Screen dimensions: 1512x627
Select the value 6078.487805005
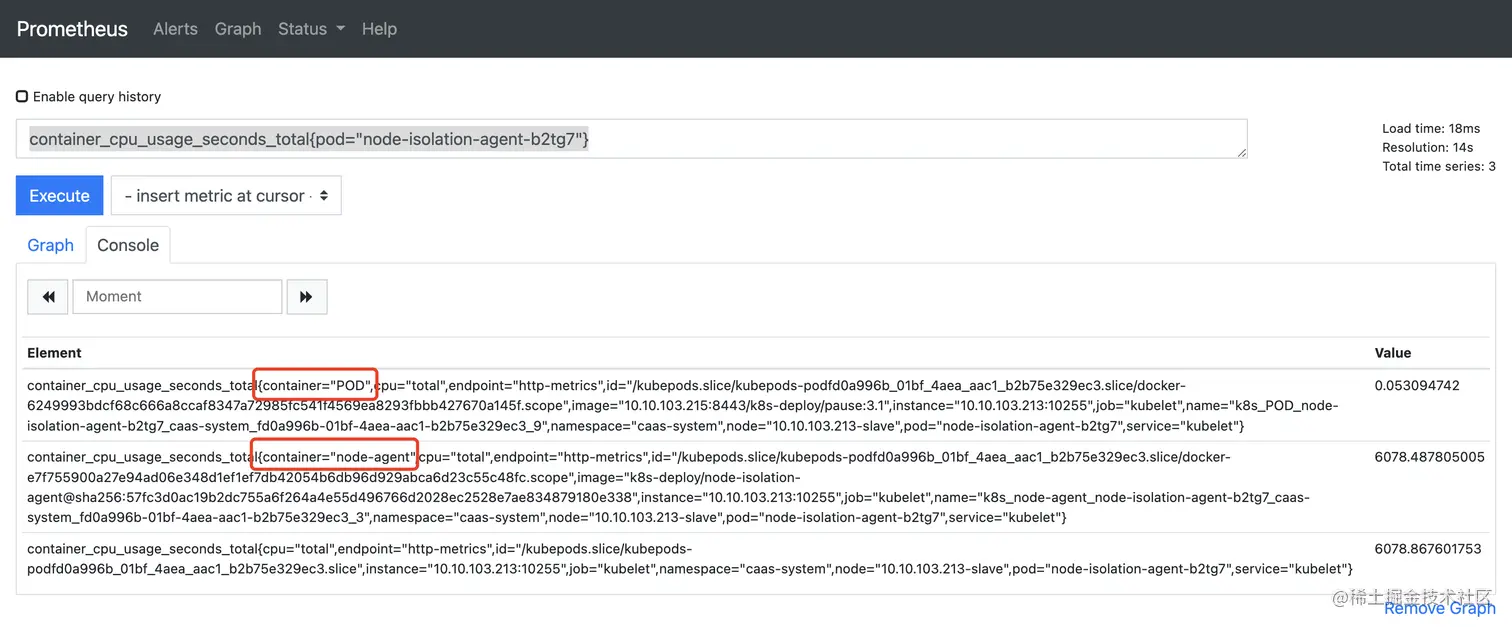click(x=1429, y=457)
